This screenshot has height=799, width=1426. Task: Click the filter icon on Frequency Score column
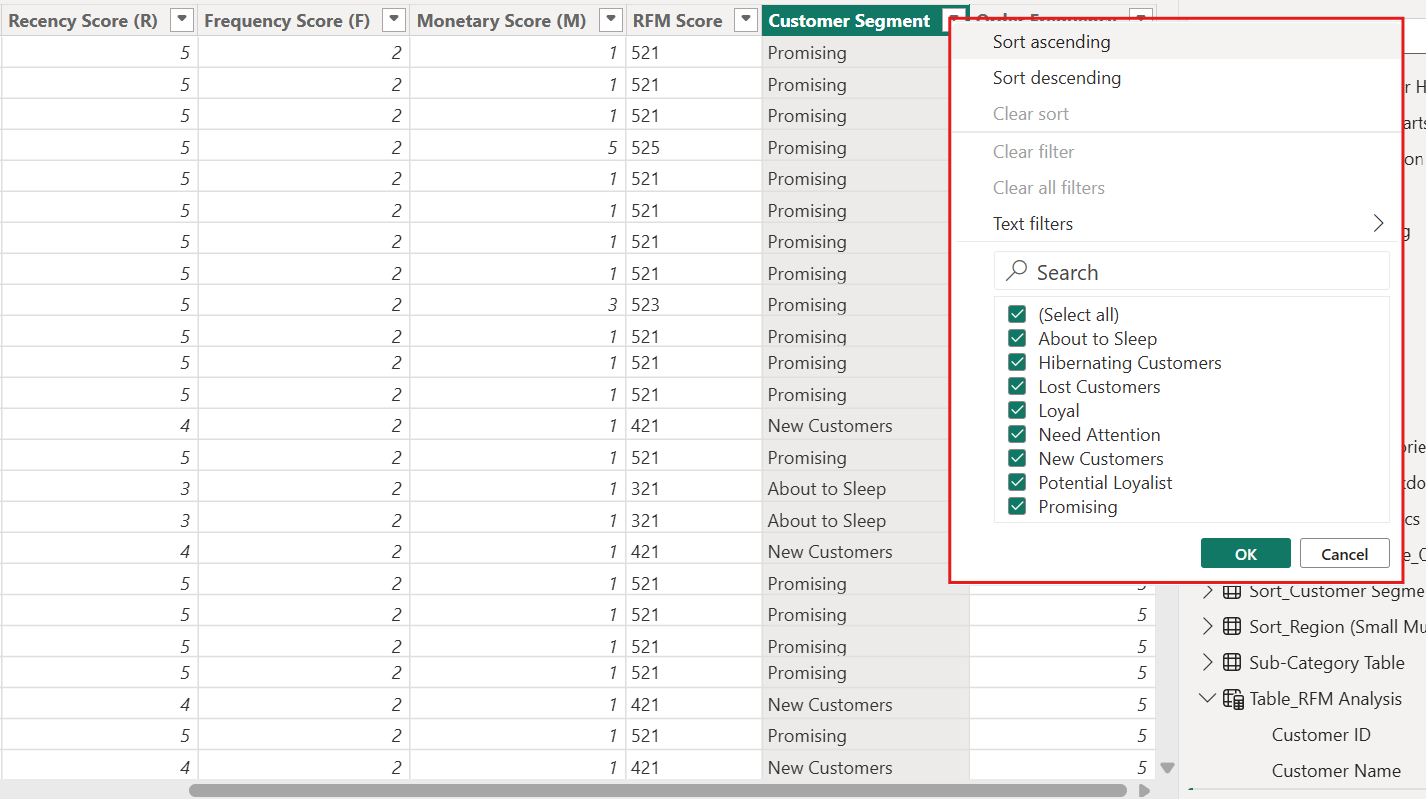tap(392, 19)
